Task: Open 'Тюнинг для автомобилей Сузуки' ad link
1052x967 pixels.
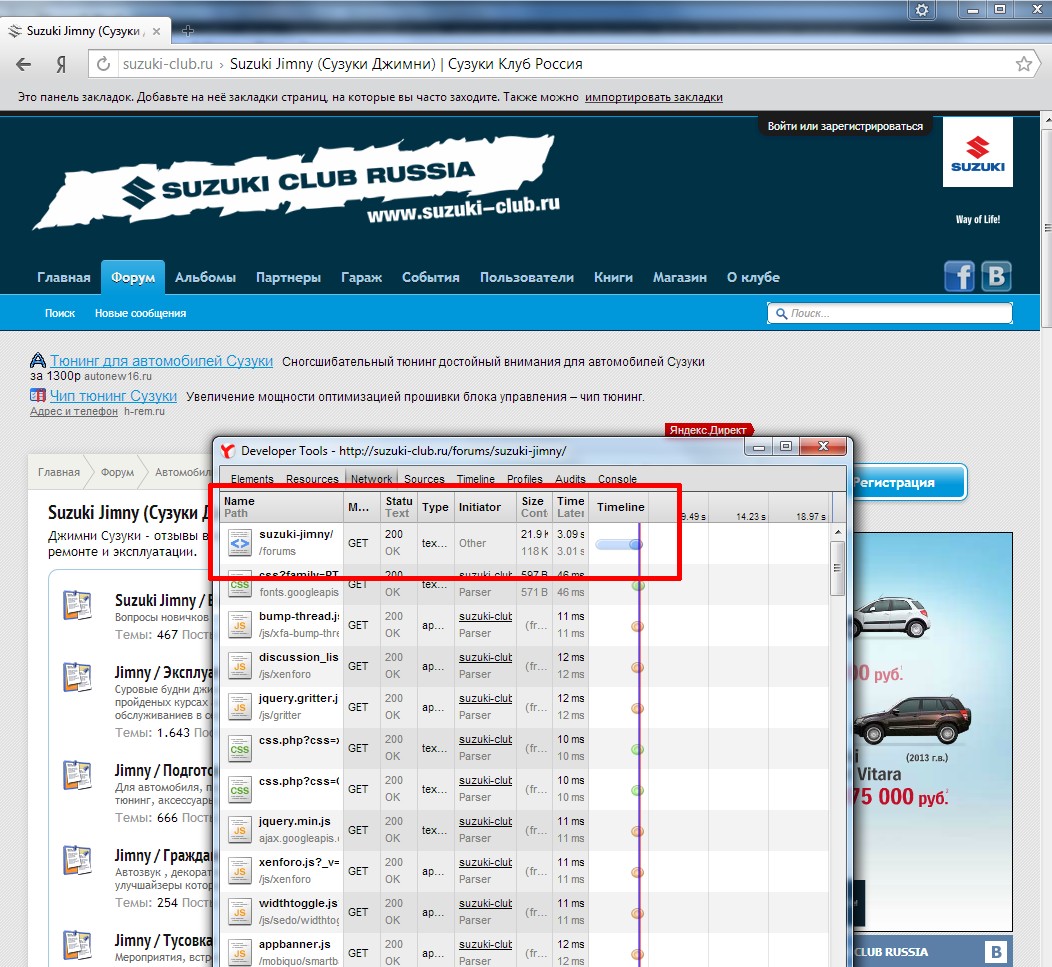Action: pyautogui.click(x=162, y=361)
